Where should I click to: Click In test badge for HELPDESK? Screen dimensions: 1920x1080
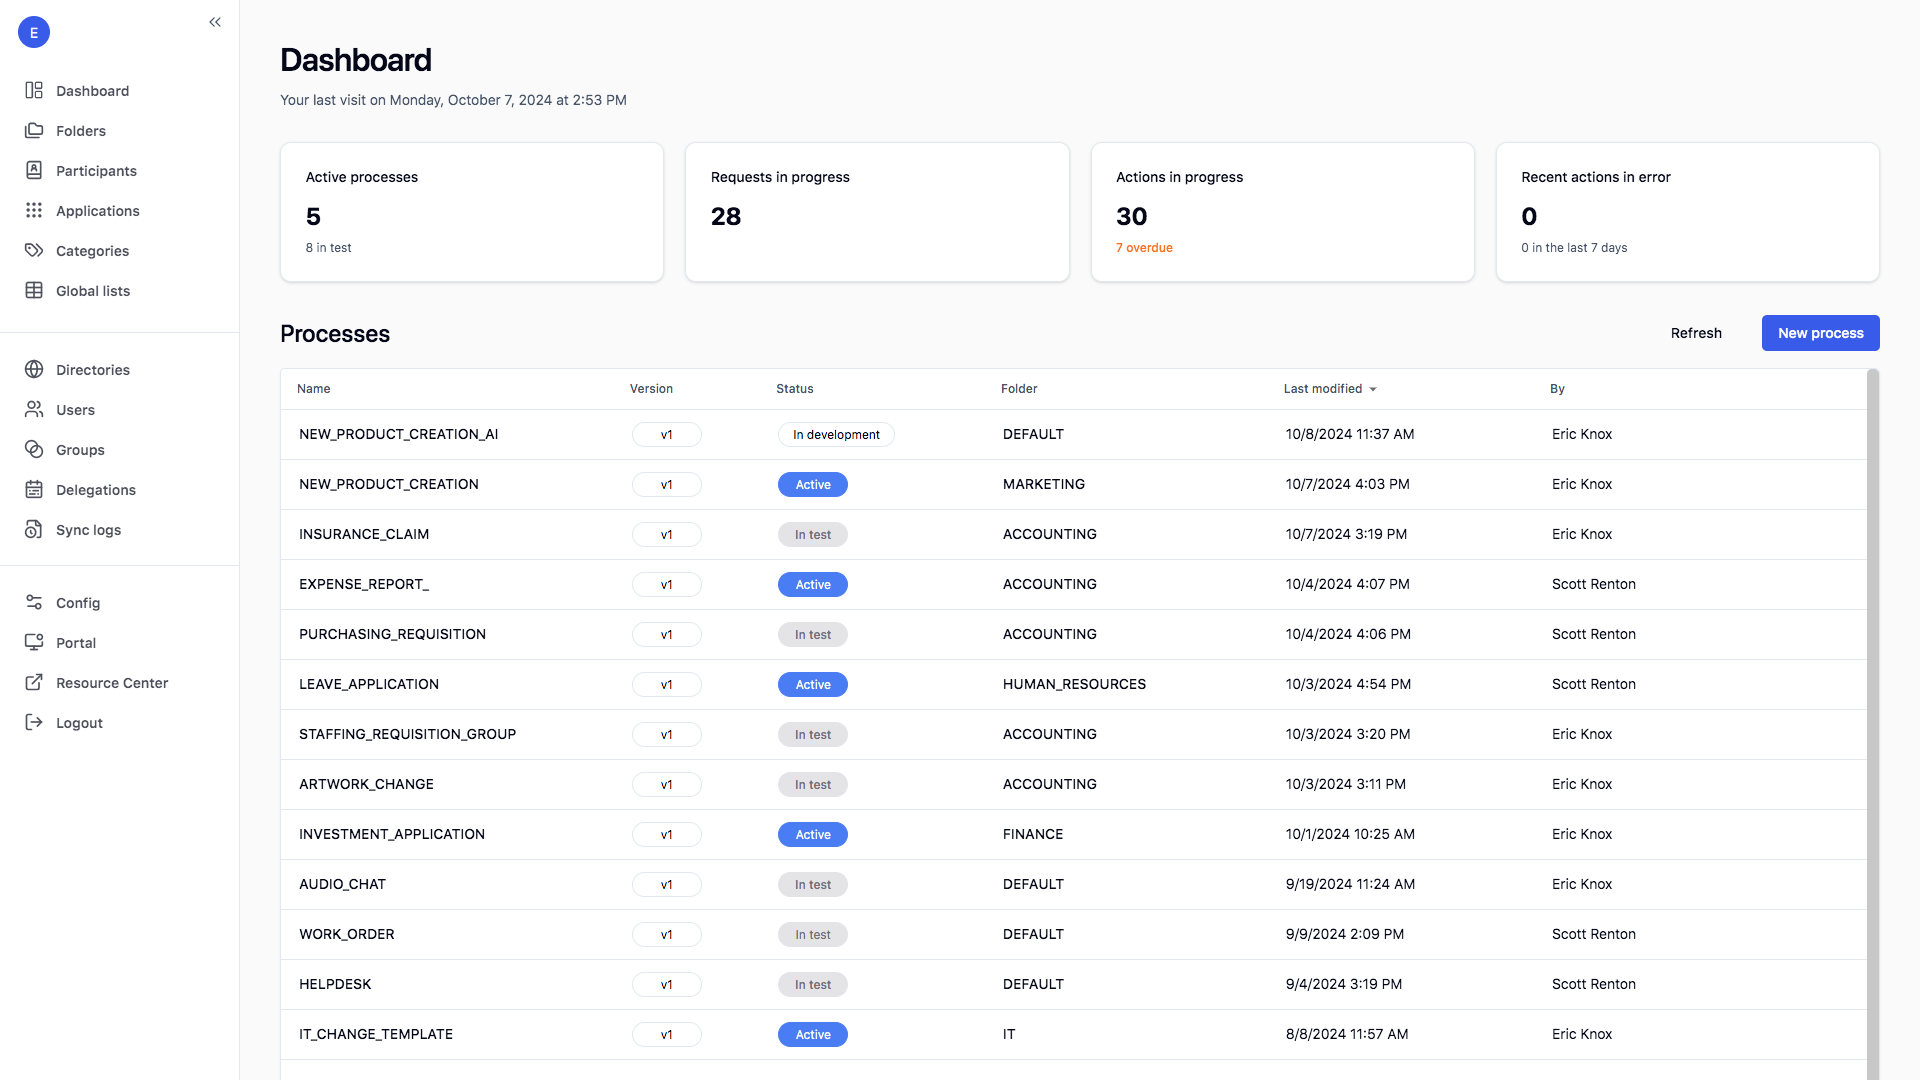813,985
